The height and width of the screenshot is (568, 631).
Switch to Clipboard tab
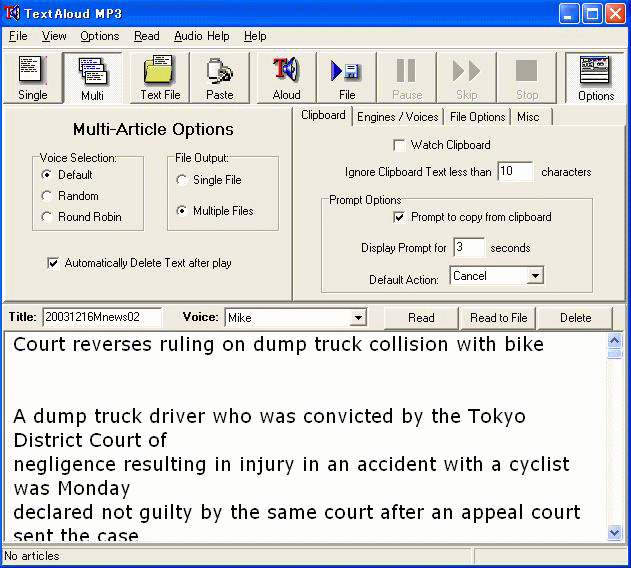323,116
